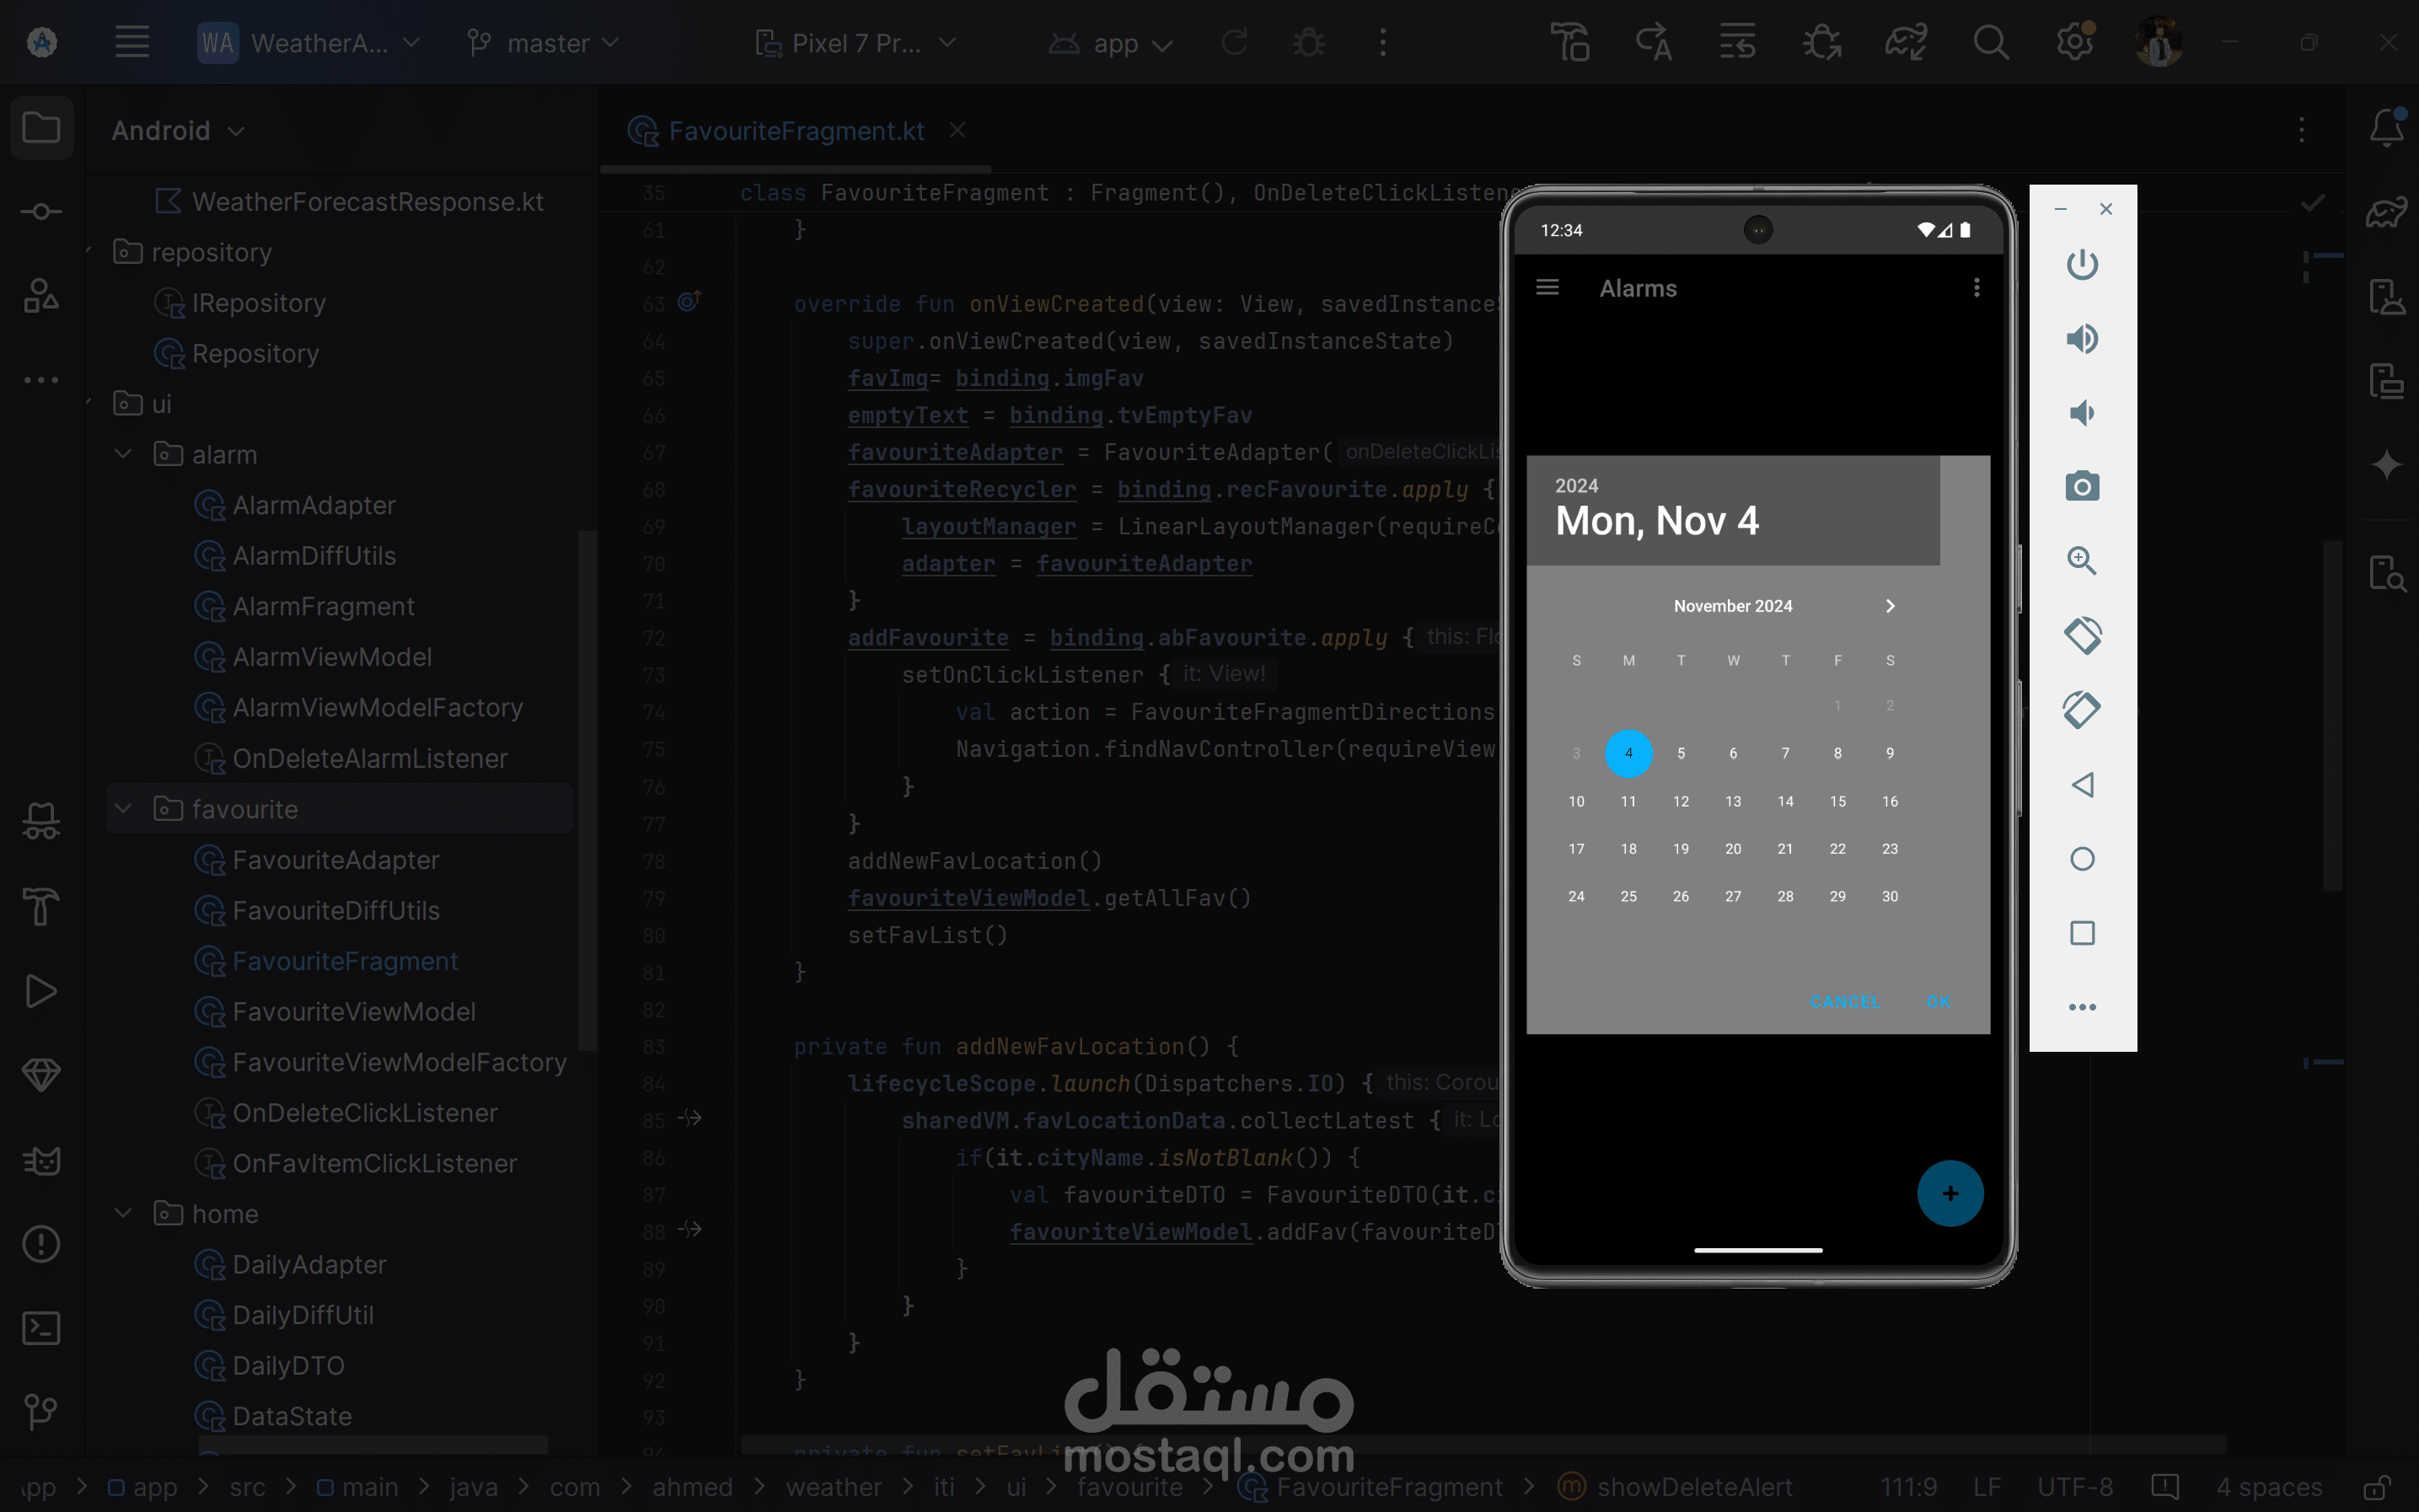Image resolution: width=2419 pixels, height=1512 pixels.
Task: Pick November 27 in the date picker
Action: pos(1732,897)
